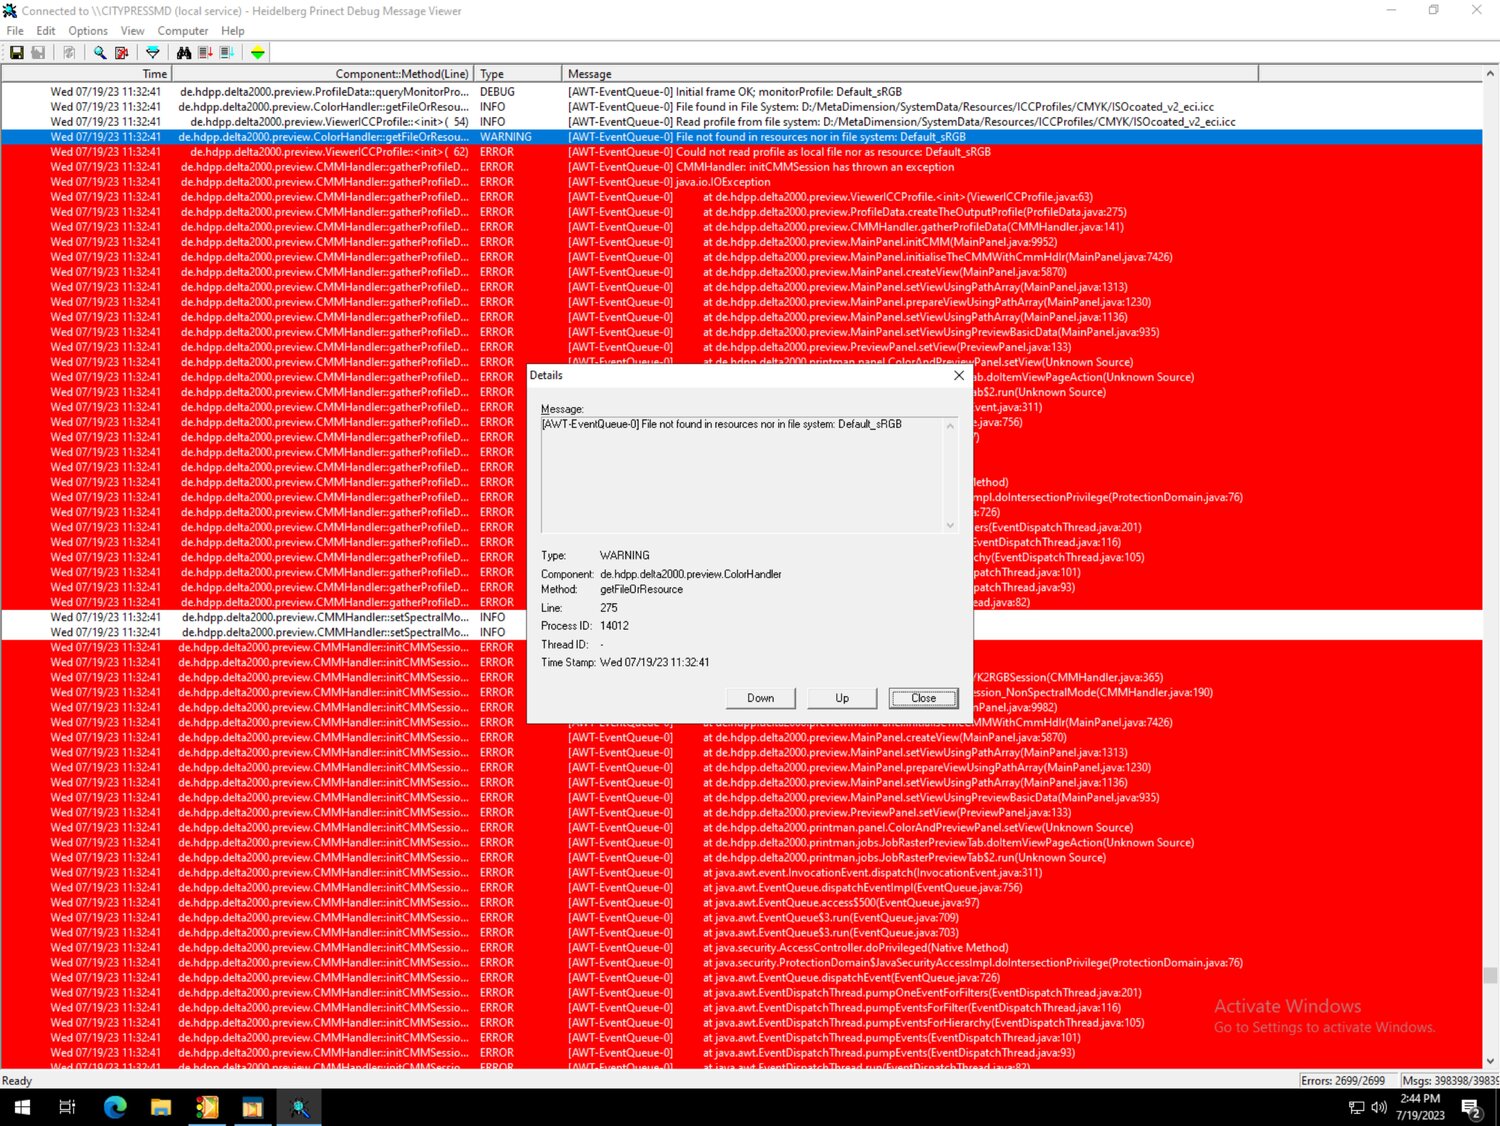
Task: Toggle the yellow-green diamond toolbar icon
Action: (x=258, y=52)
